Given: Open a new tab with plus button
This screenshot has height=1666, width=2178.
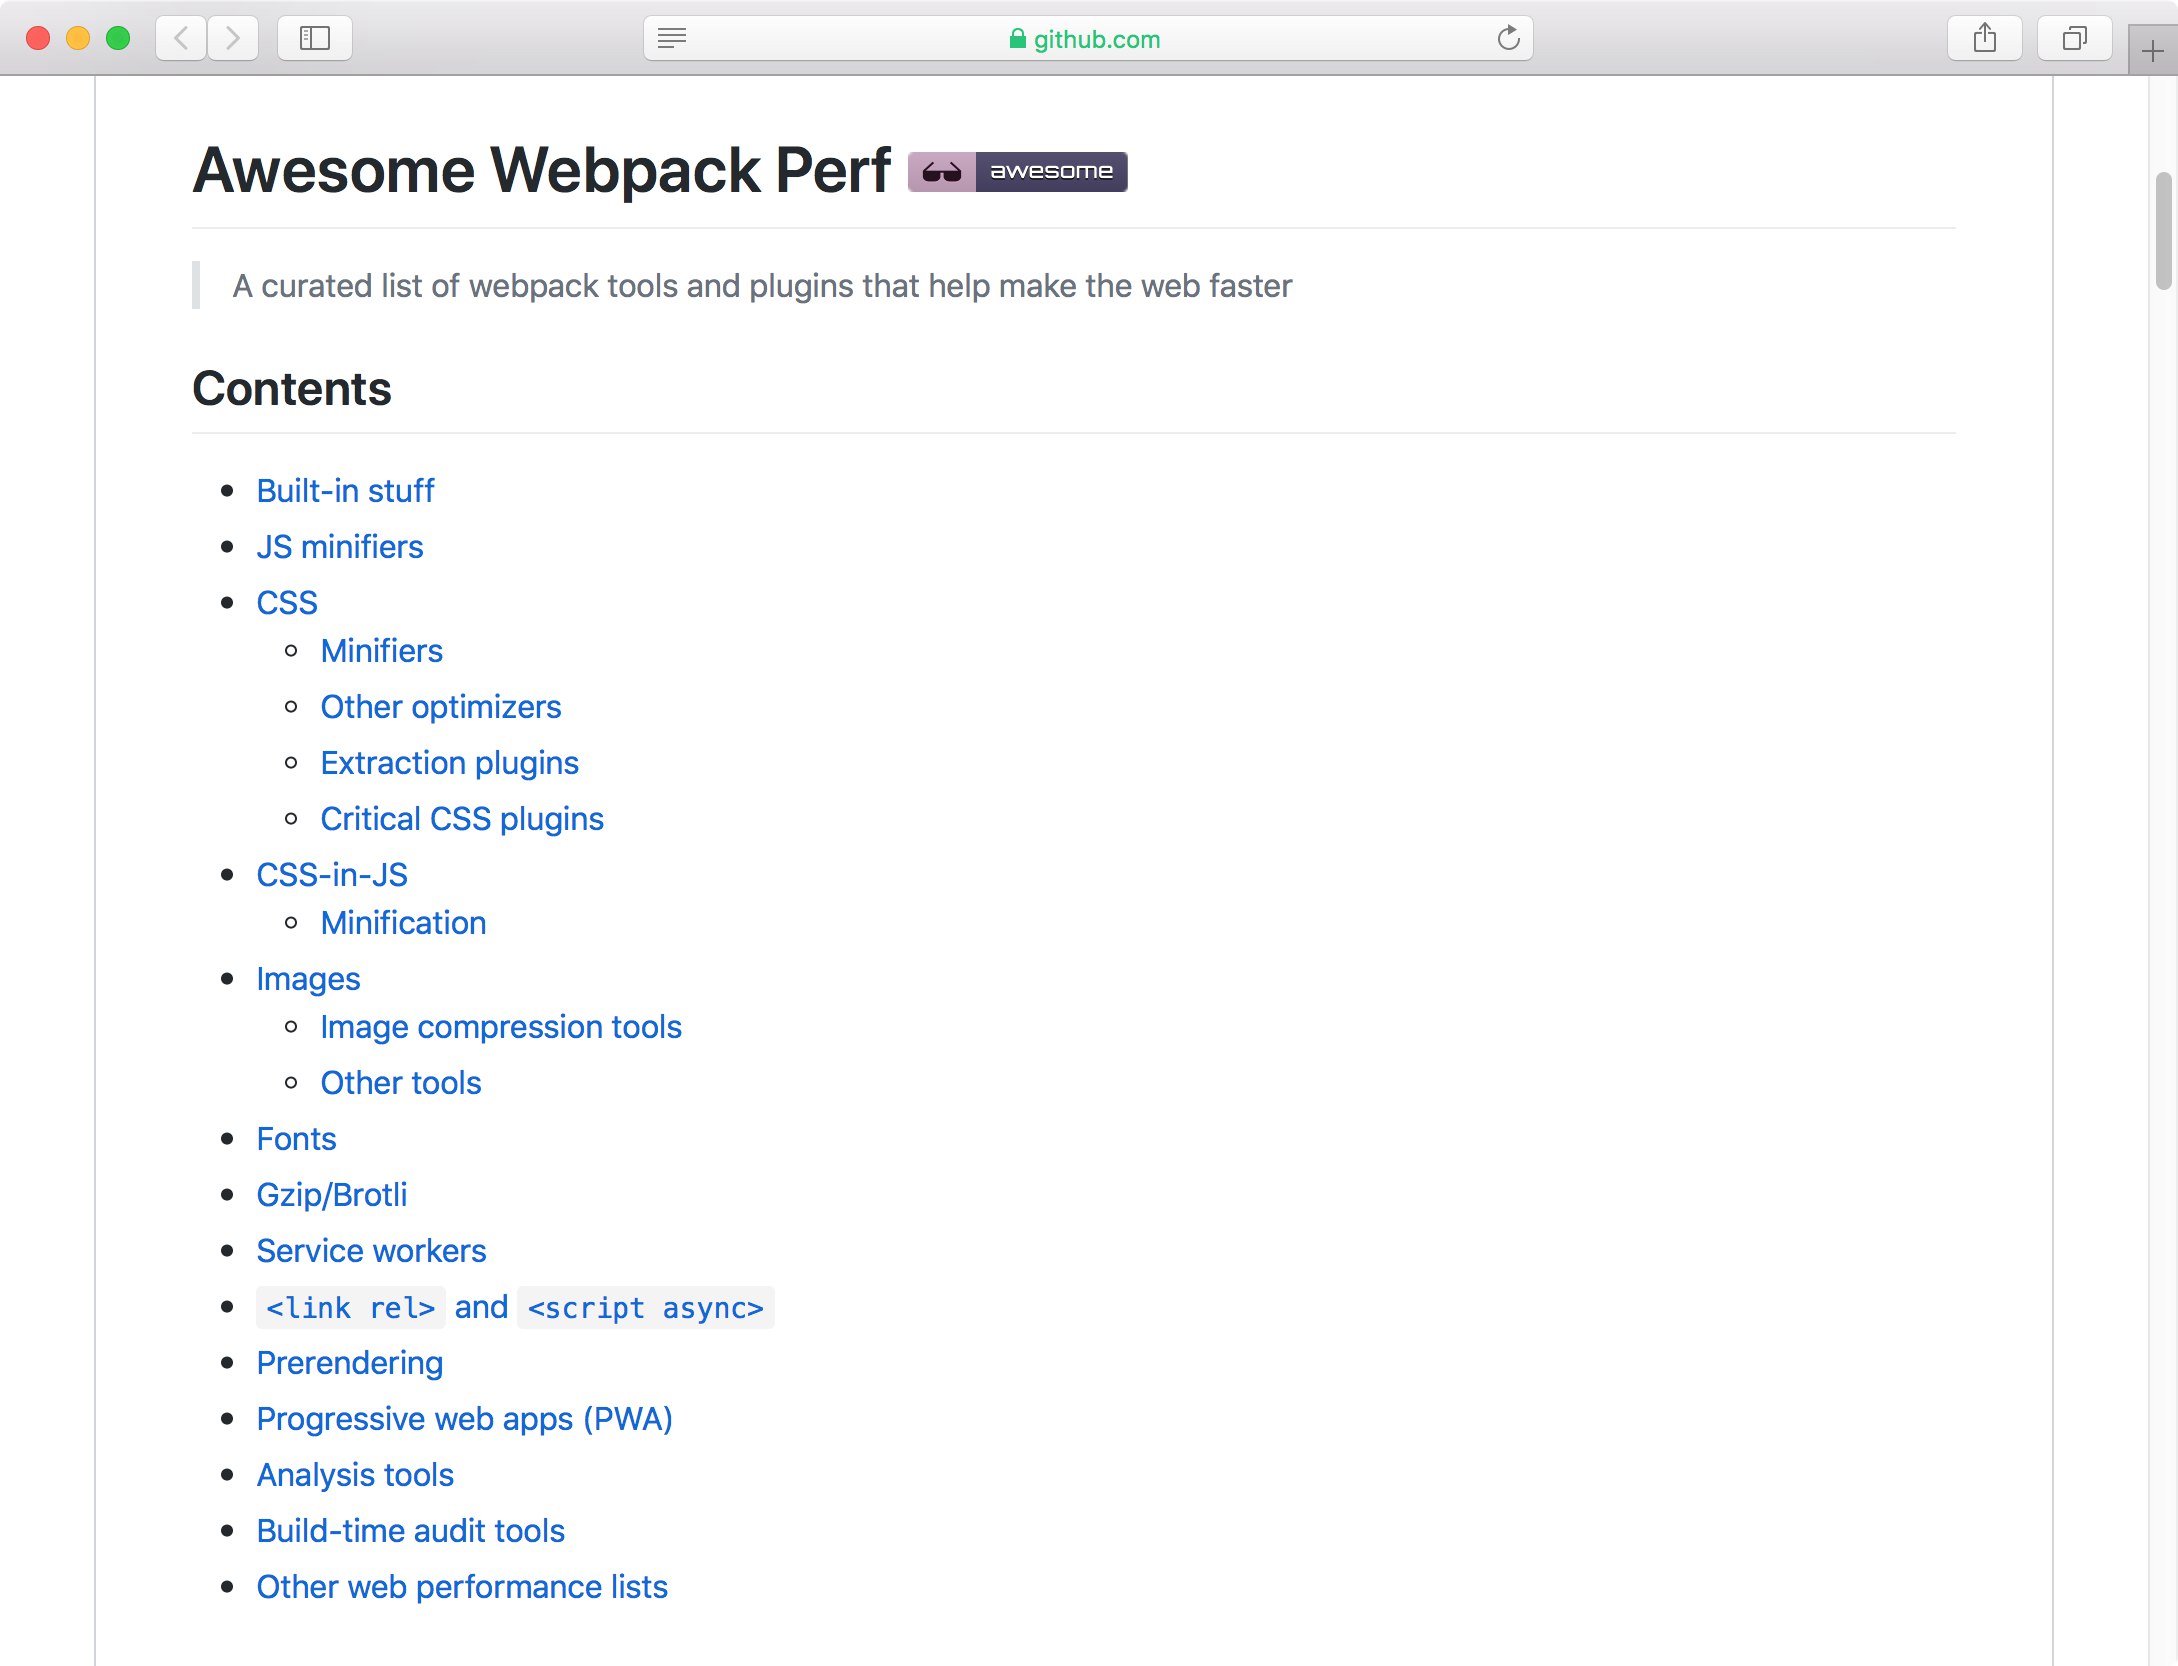Looking at the screenshot, I should click(2153, 51).
